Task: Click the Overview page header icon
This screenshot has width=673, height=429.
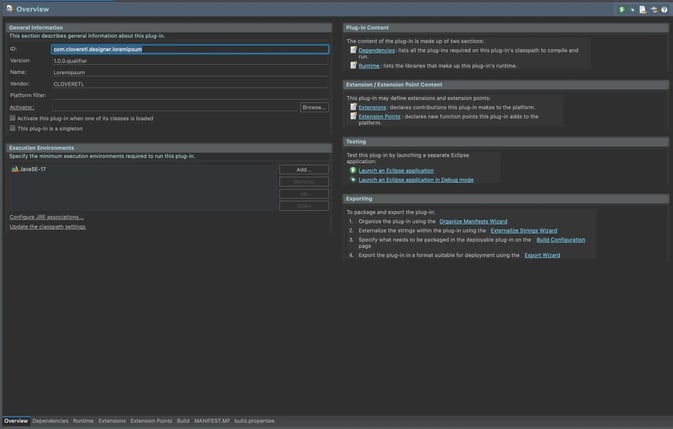Action: tap(9, 9)
